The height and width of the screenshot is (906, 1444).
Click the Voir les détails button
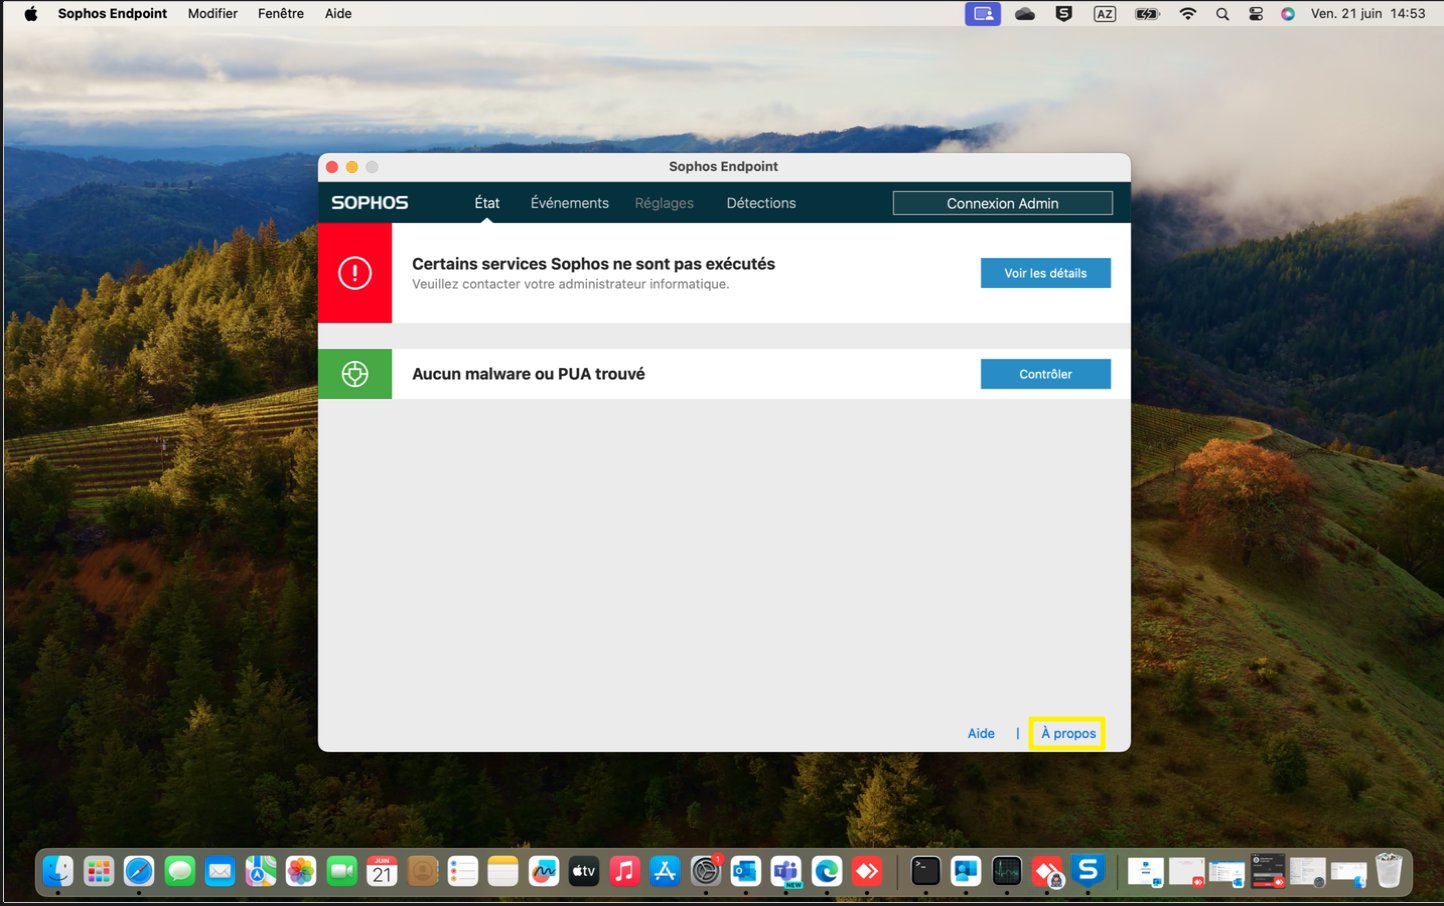(1046, 273)
